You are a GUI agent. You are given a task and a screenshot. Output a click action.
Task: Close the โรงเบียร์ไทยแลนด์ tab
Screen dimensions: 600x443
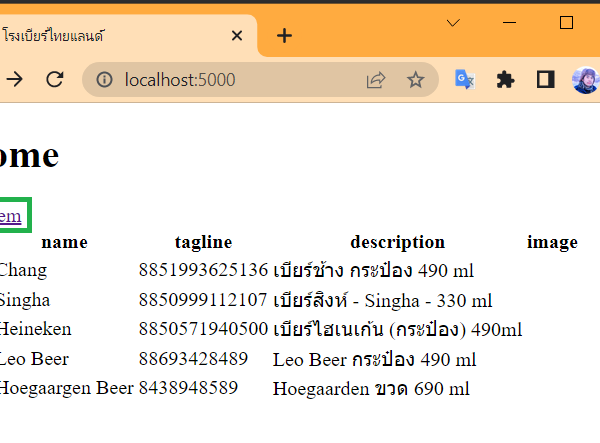point(237,36)
